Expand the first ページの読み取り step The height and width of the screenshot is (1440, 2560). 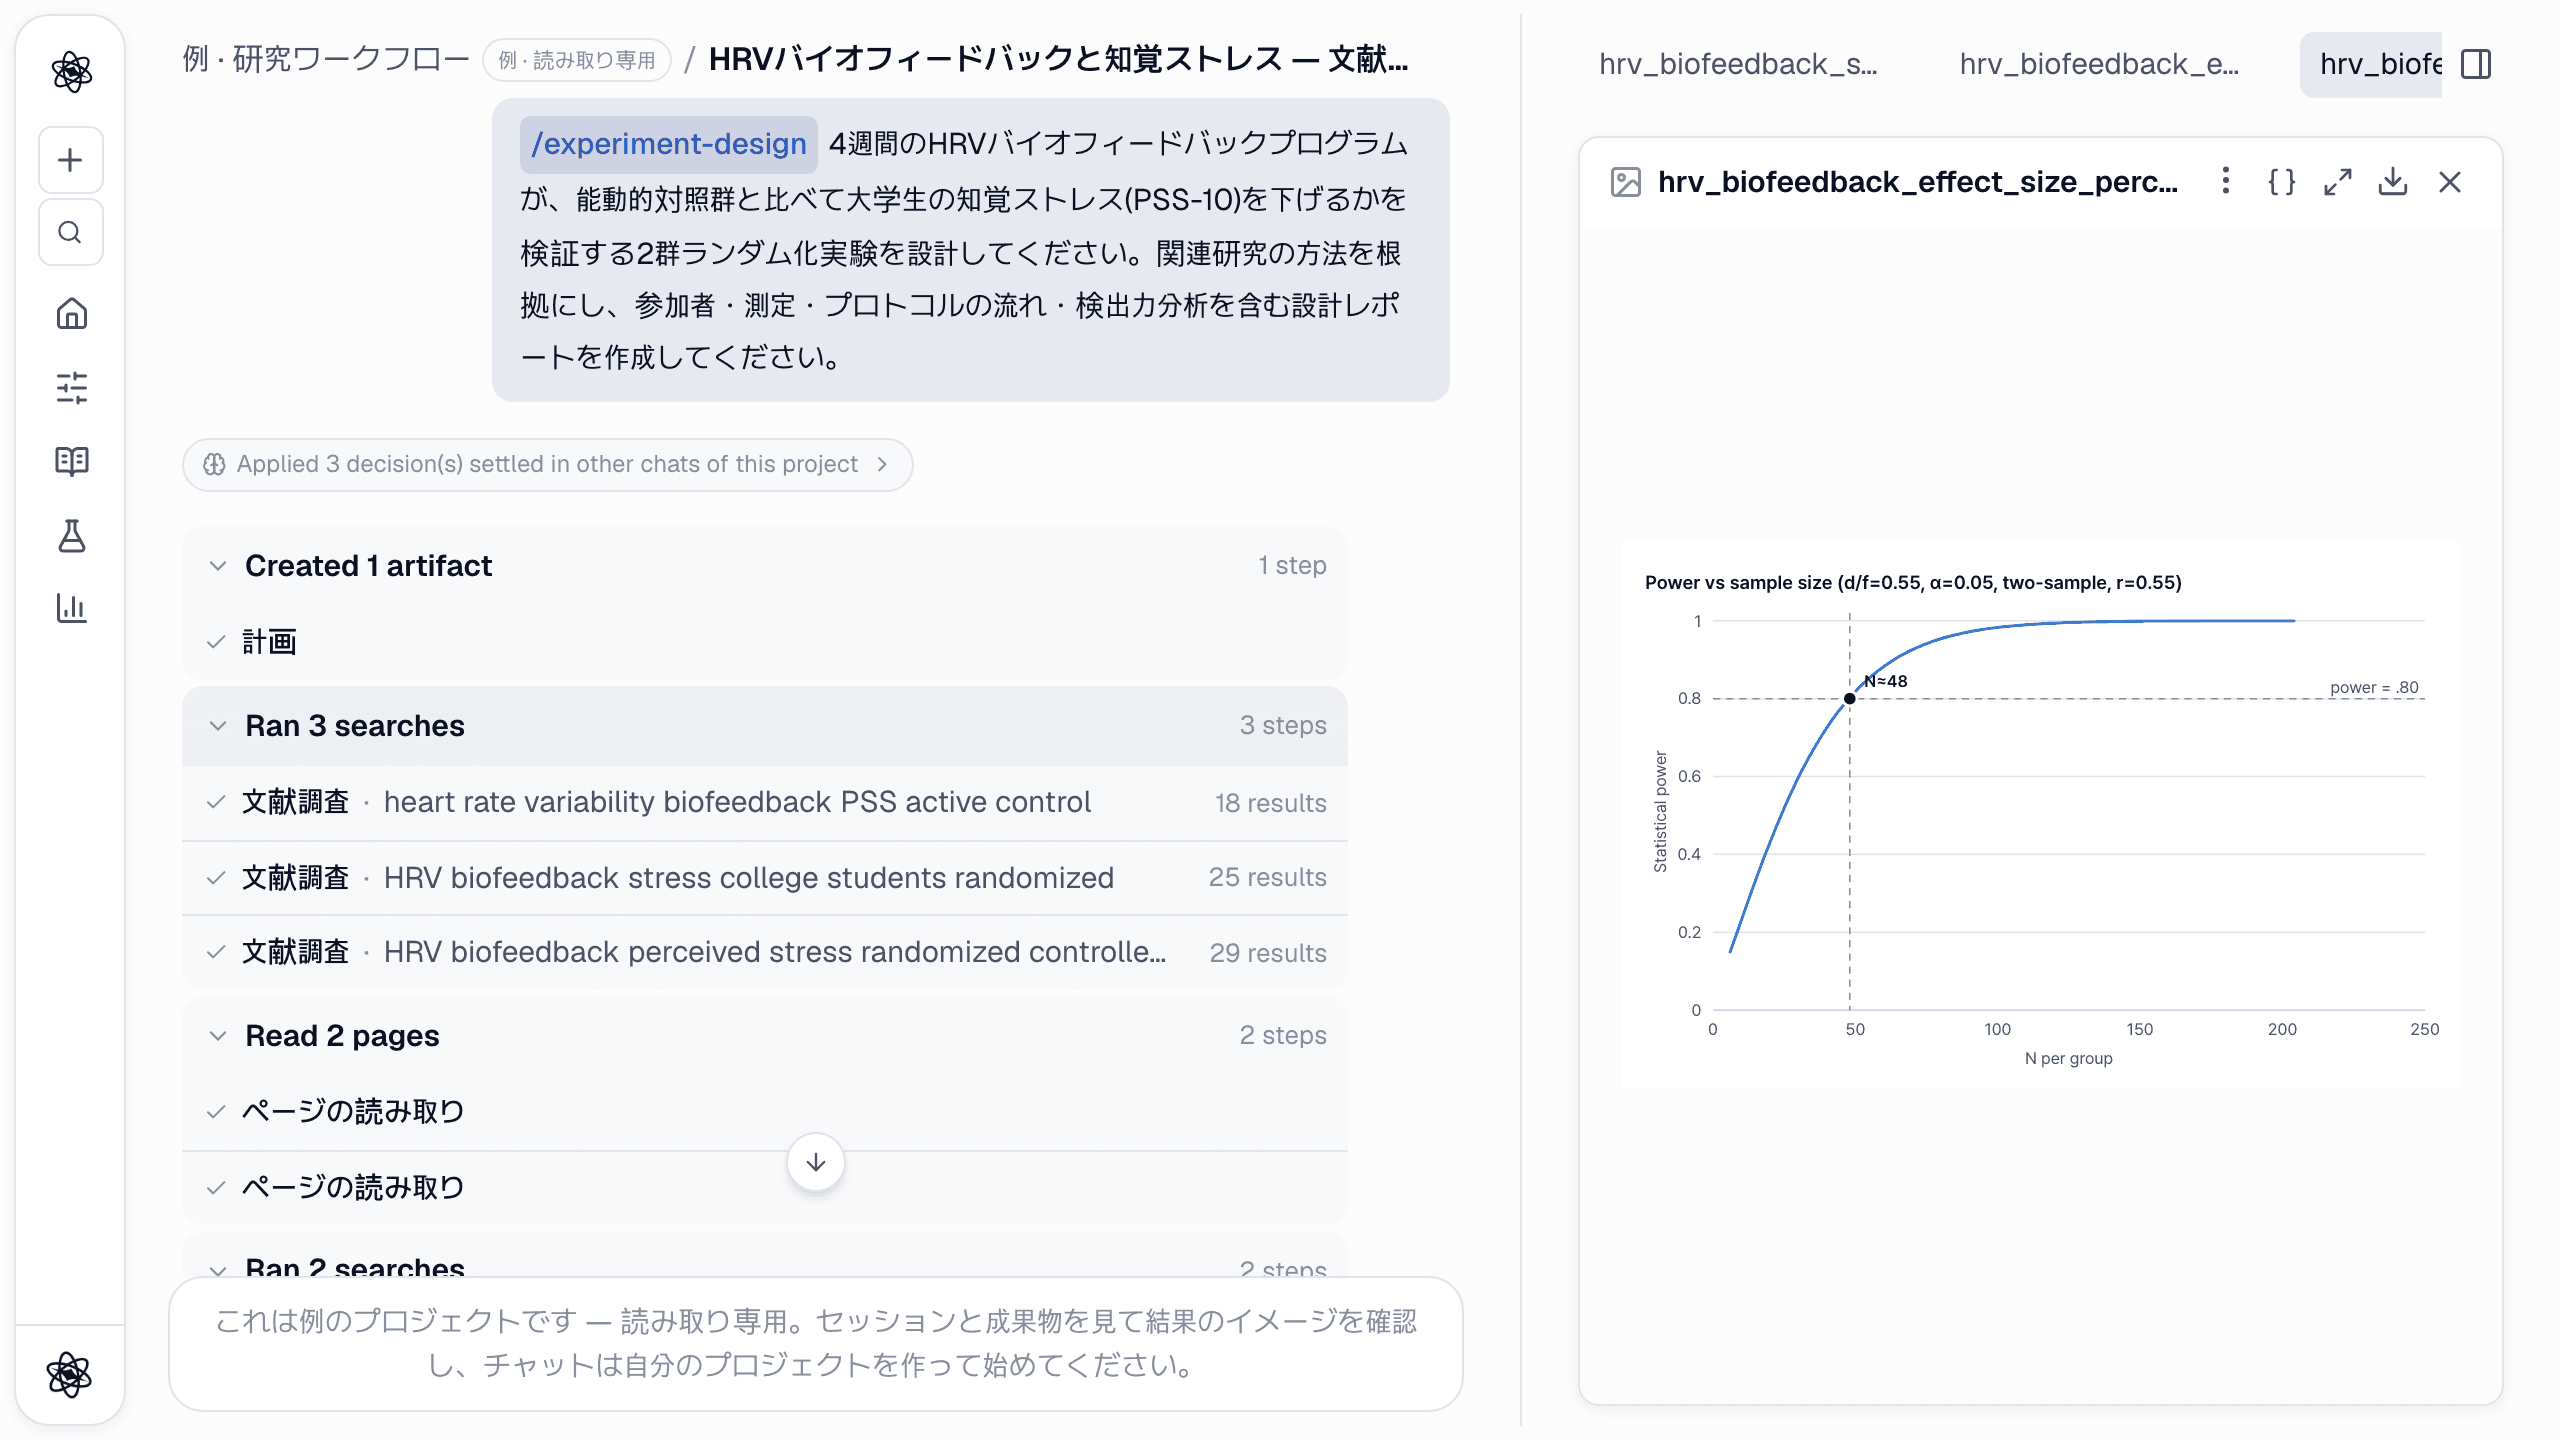pyautogui.click(x=765, y=1112)
